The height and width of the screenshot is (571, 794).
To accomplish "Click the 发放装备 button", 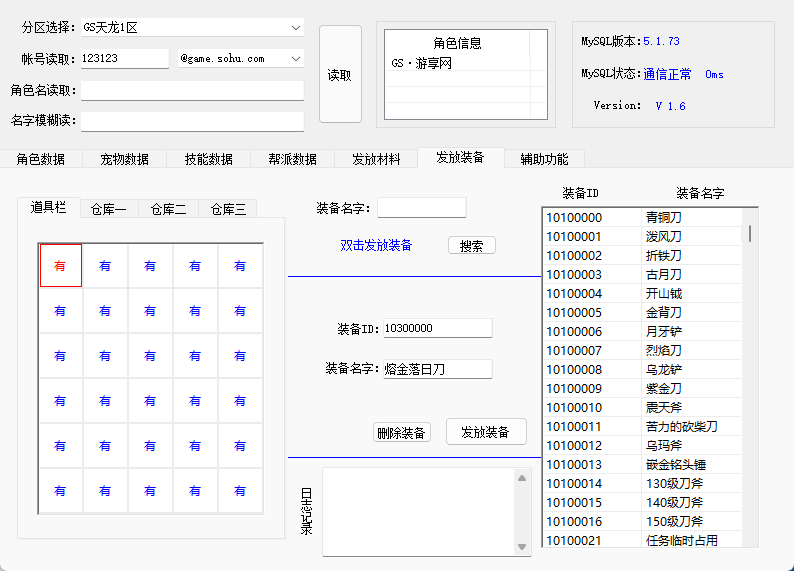I will pos(486,432).
